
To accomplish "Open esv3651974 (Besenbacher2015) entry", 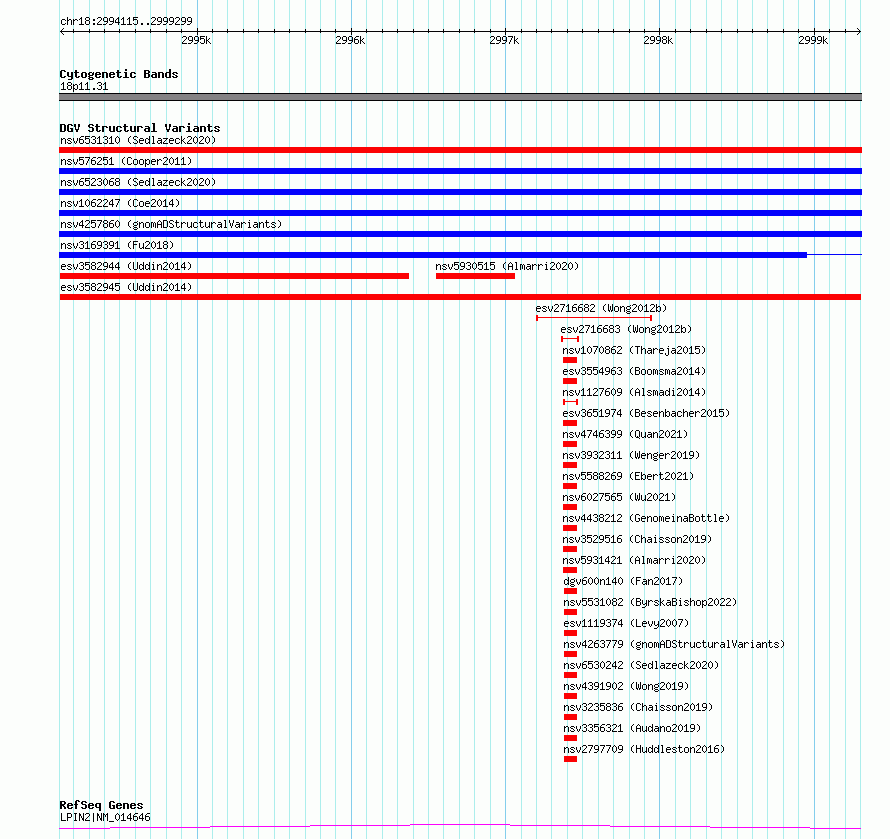I will coord(646,413).
